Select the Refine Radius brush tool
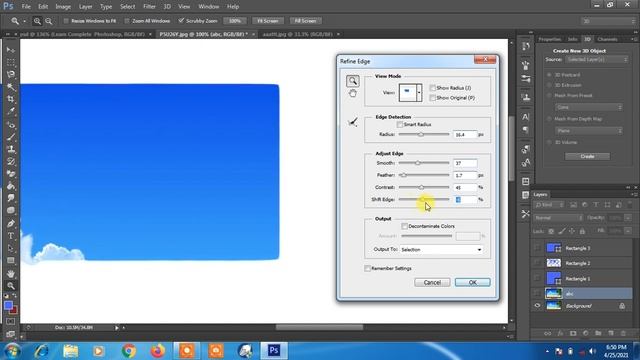640x360 pixels. click(x=353, y=122)
